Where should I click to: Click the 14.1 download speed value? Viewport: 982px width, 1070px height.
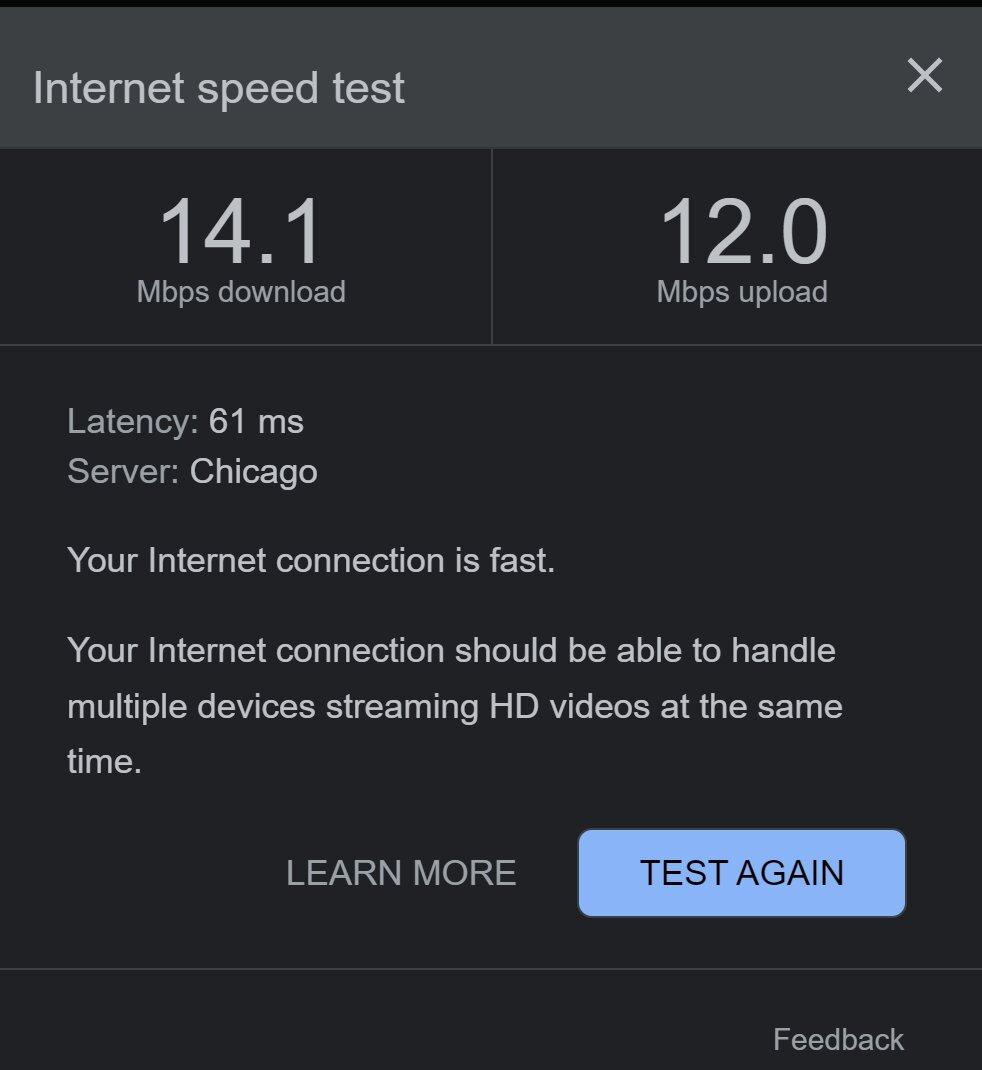click(x=241, y=233)
